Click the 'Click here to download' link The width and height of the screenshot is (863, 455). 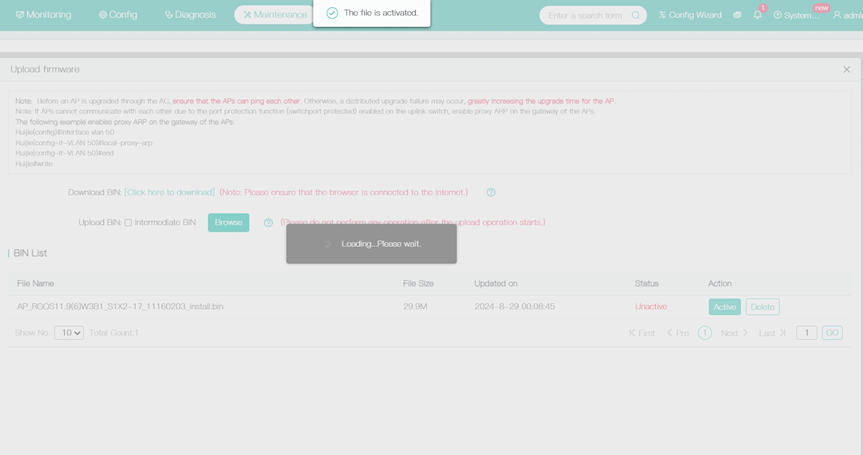click(170, 192)
